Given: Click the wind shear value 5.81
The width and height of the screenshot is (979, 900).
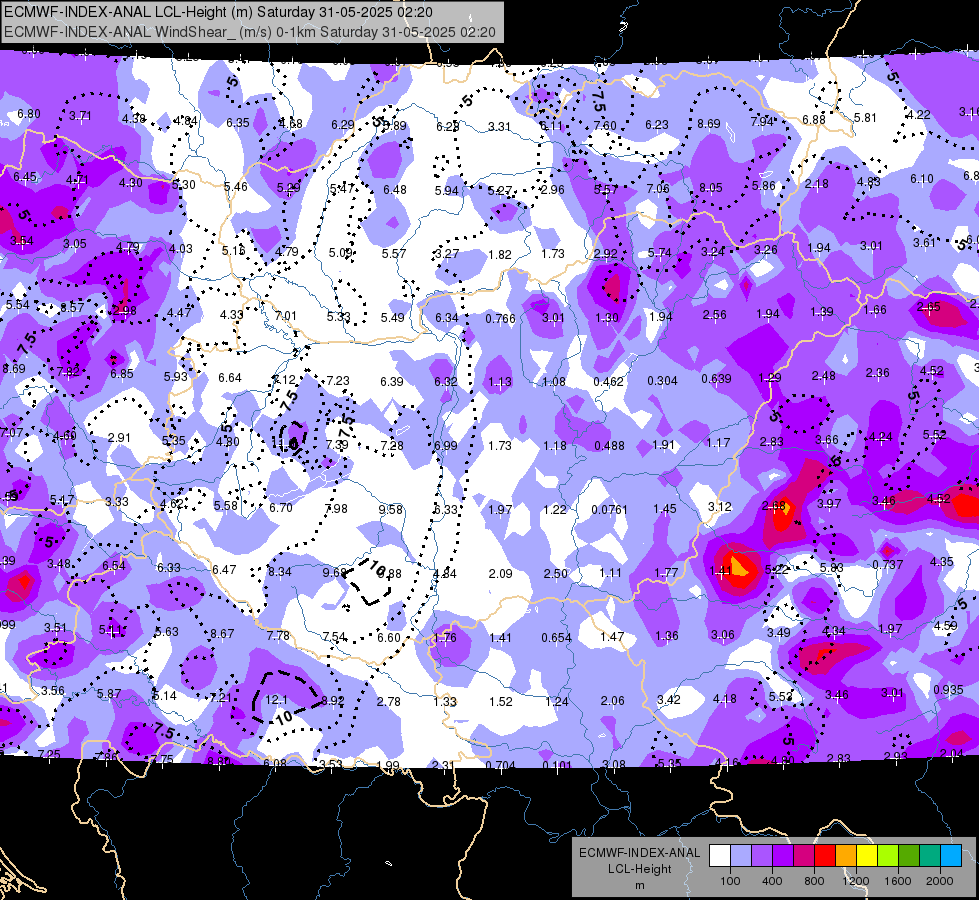Looking at the screenshot, I should pyautogui.click(x=865, y=117).
